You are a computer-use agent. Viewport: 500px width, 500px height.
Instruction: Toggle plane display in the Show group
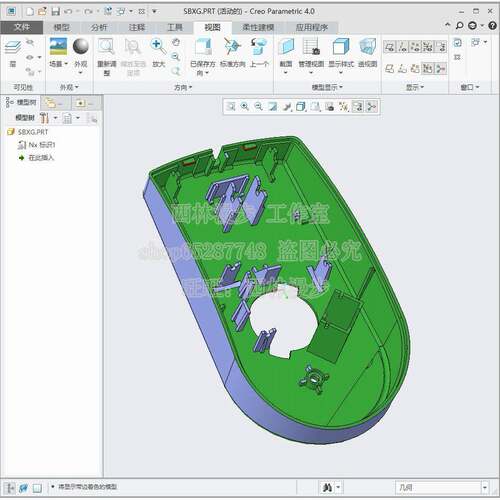tap(390, 47)
